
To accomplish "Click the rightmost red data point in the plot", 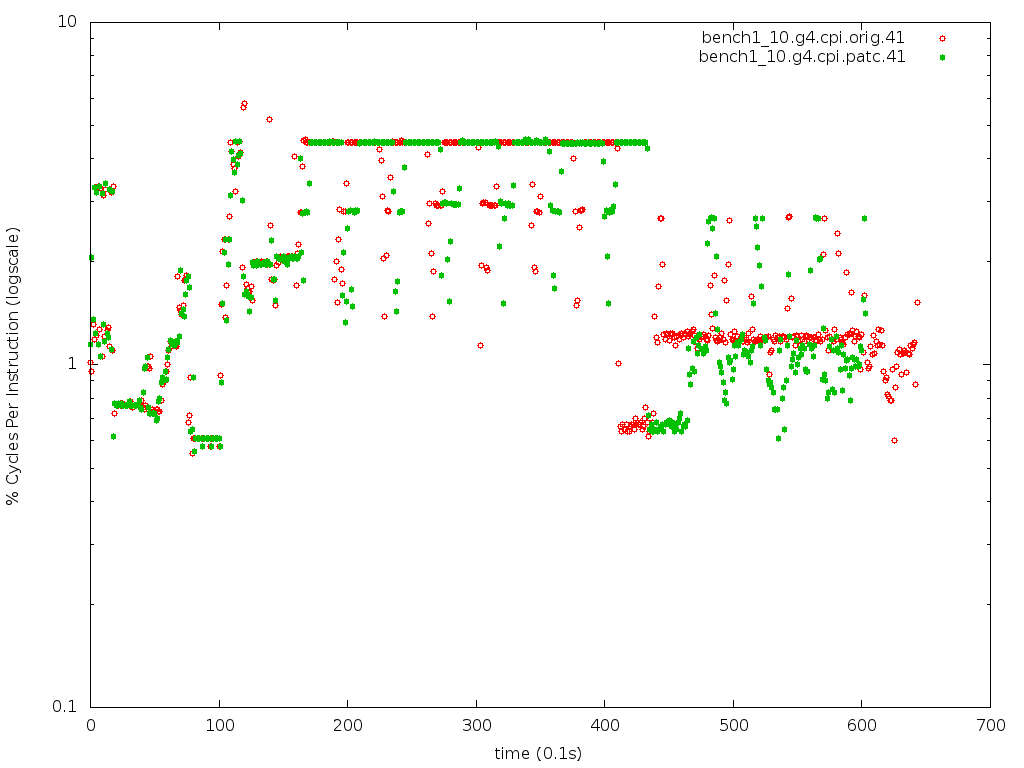I will (x=917, y=302).
